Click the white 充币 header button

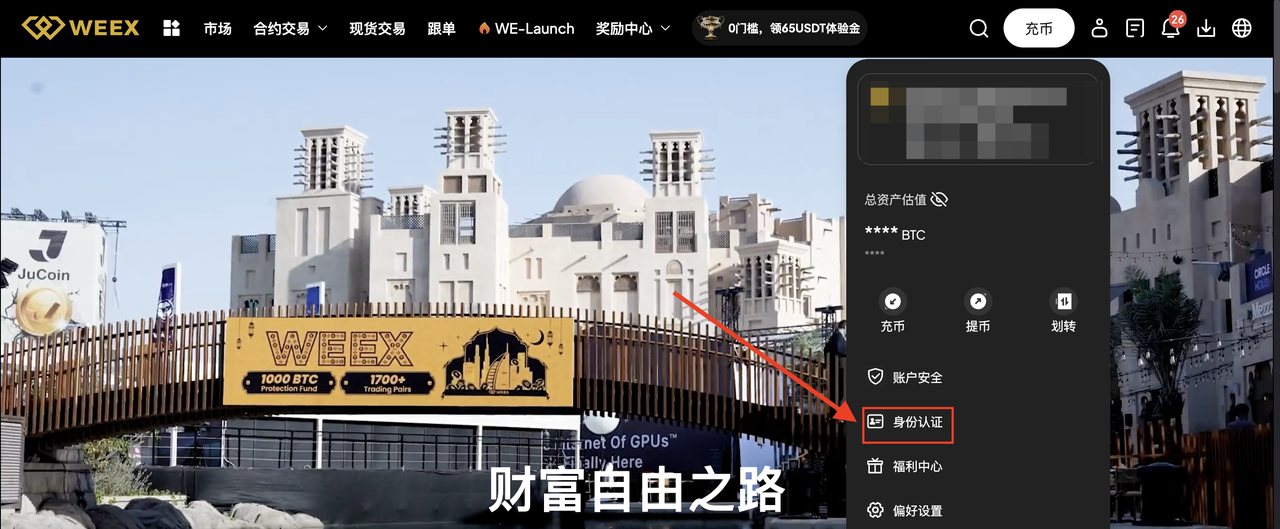pyautogui.click(x=1038, y=28)
